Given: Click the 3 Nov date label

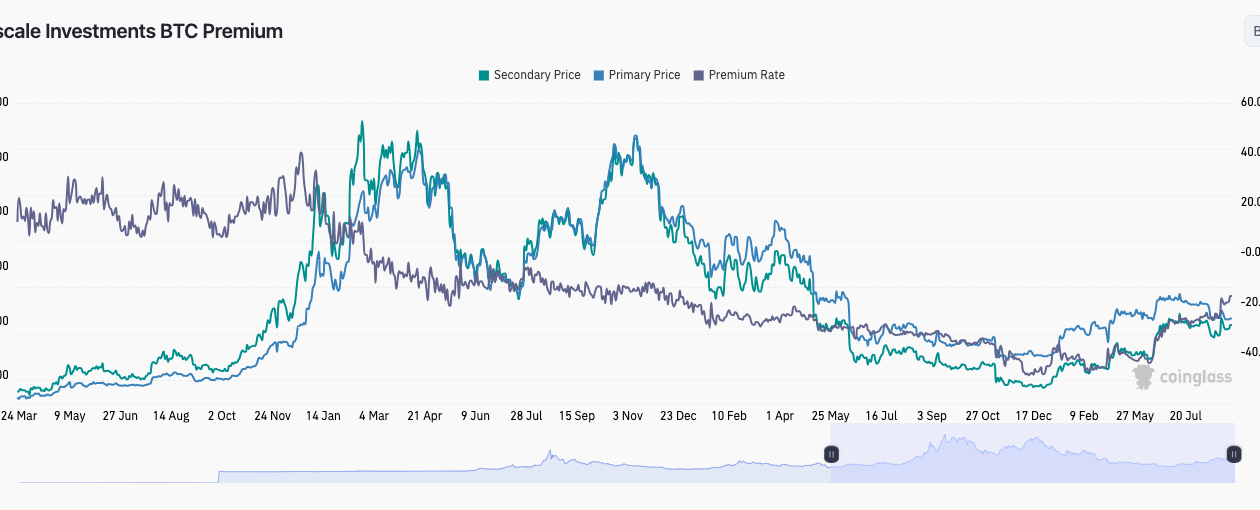Looking at the screenshot, I should pyautogui.click(x=627, y=415).
